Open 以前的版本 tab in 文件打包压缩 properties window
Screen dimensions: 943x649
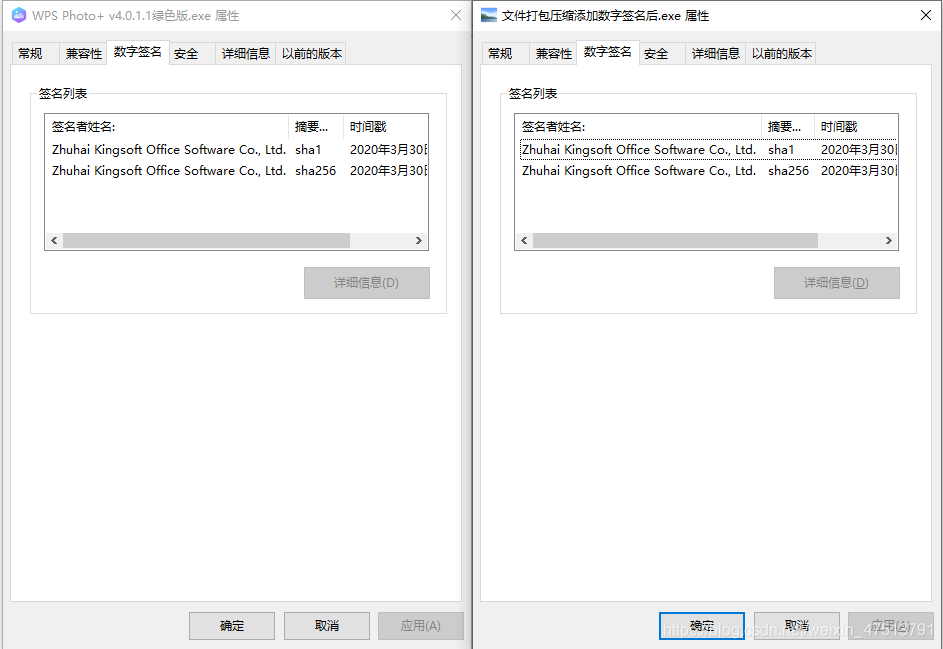click(x=781, y=54)
